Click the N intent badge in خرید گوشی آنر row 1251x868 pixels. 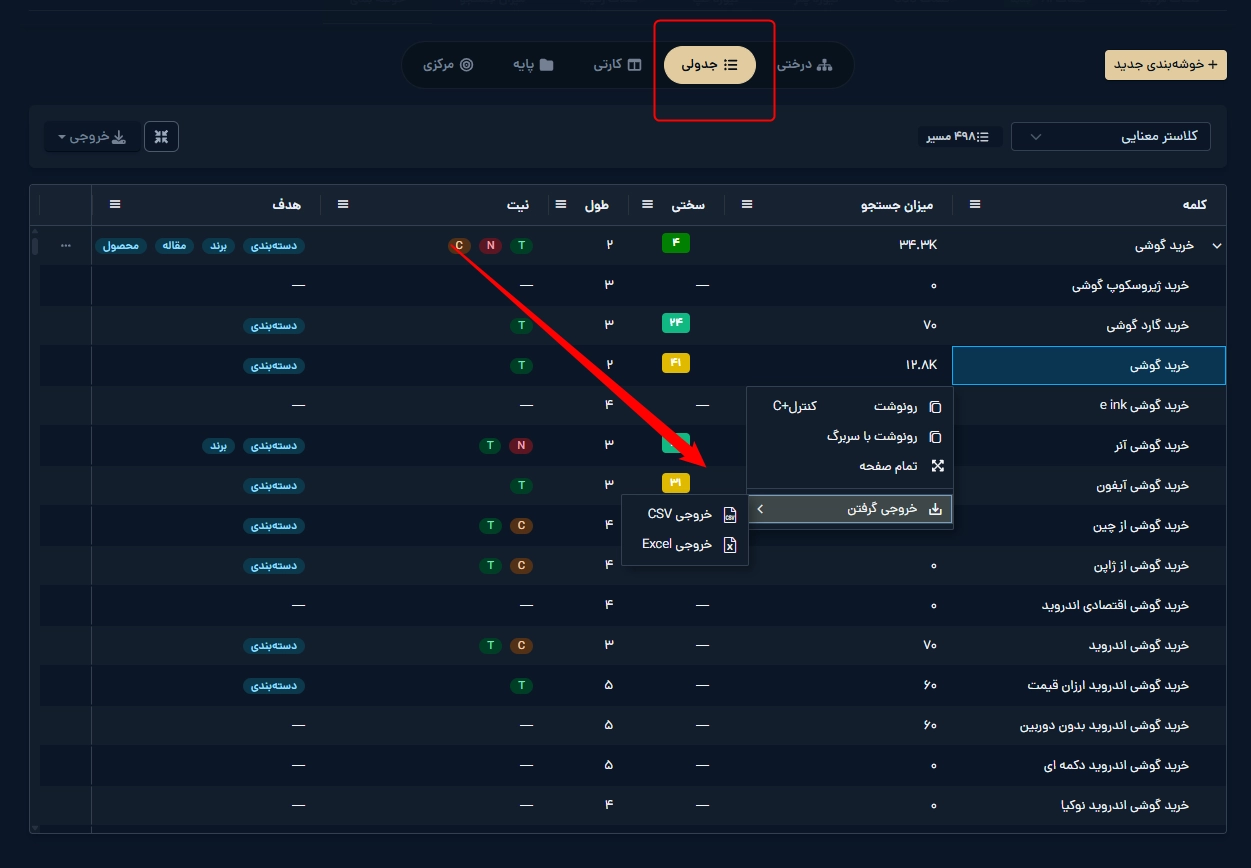[x=520, y=445]
